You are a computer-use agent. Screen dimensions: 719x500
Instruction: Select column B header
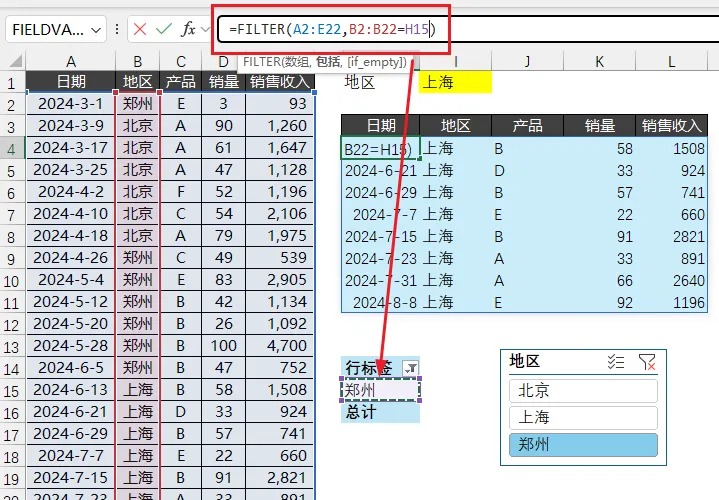[x=137, y=61]
